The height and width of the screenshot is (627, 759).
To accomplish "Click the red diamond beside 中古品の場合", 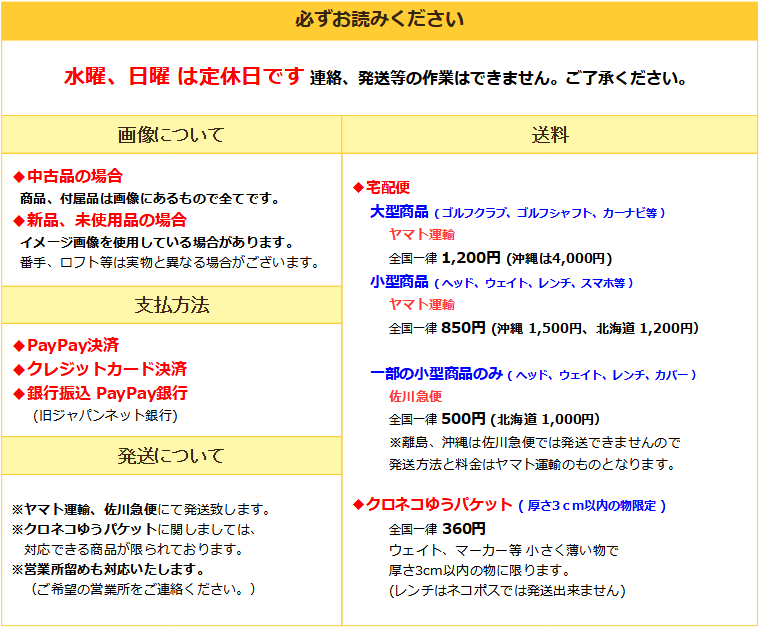I will pos(18,176).
